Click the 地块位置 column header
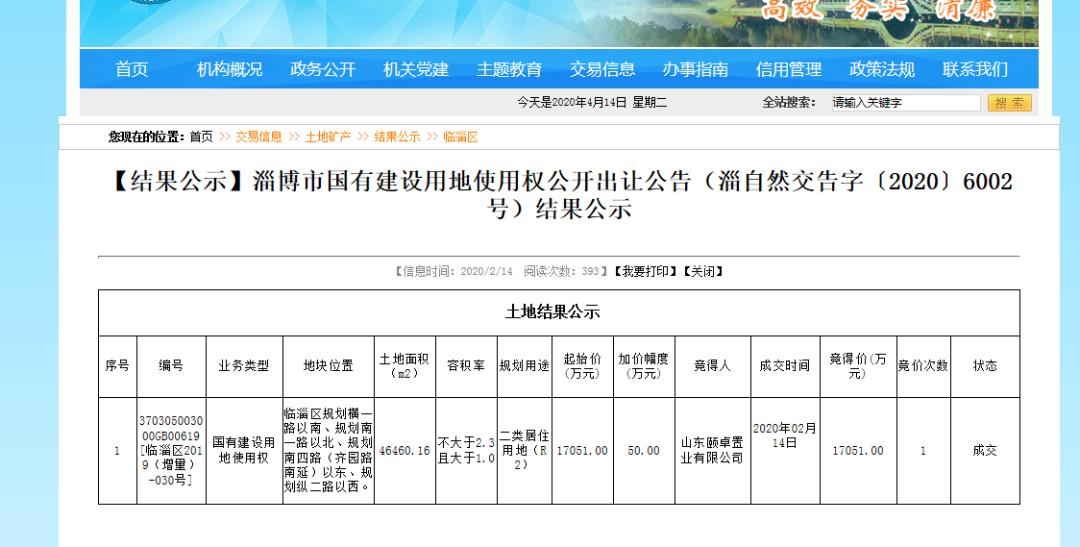Viewport: 1080px width, 547px height. [x=329, y=366]
